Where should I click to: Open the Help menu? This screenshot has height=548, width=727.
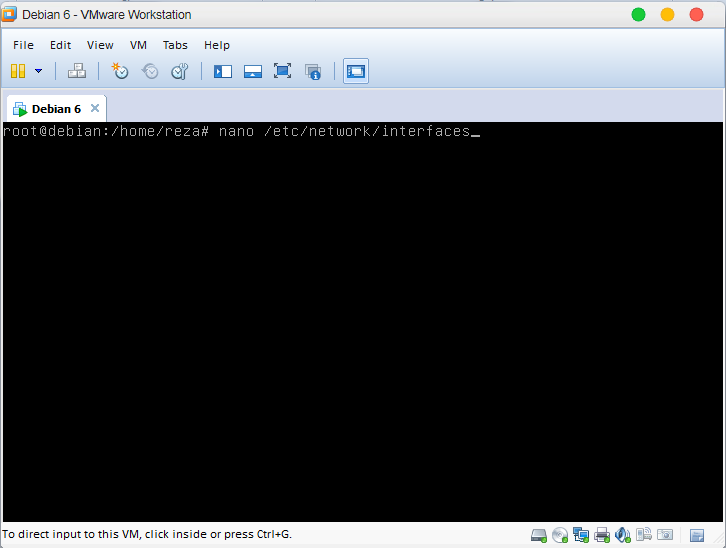coord(217,45)
